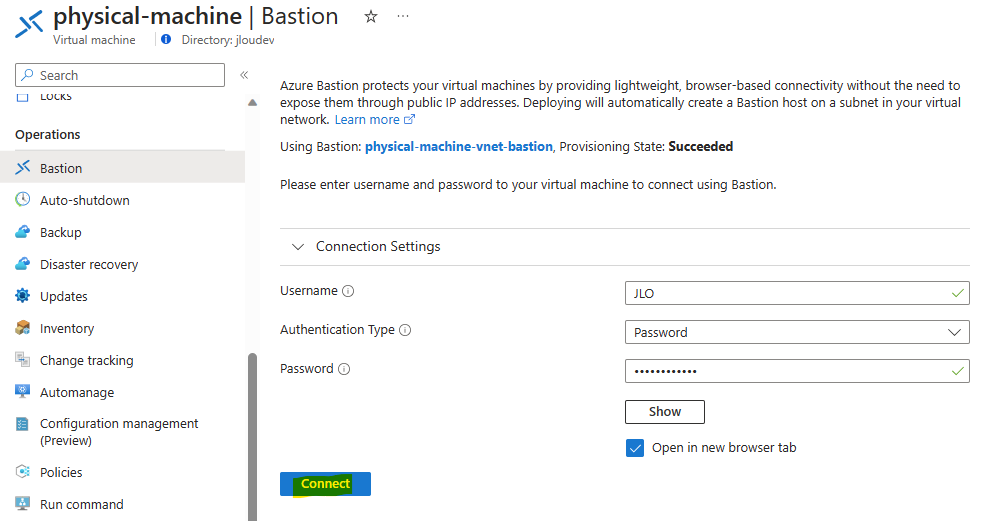The height and width of the screenshot is (521, 986).
Task: Show the password characters
Action: [665, 412]
